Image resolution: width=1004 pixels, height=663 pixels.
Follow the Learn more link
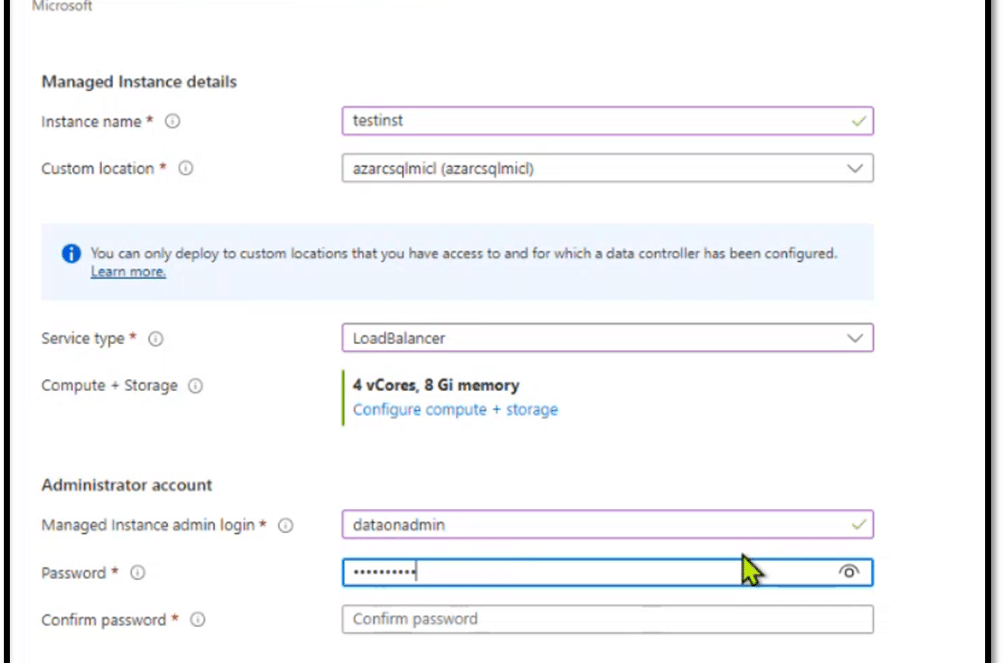coord(128,272)
